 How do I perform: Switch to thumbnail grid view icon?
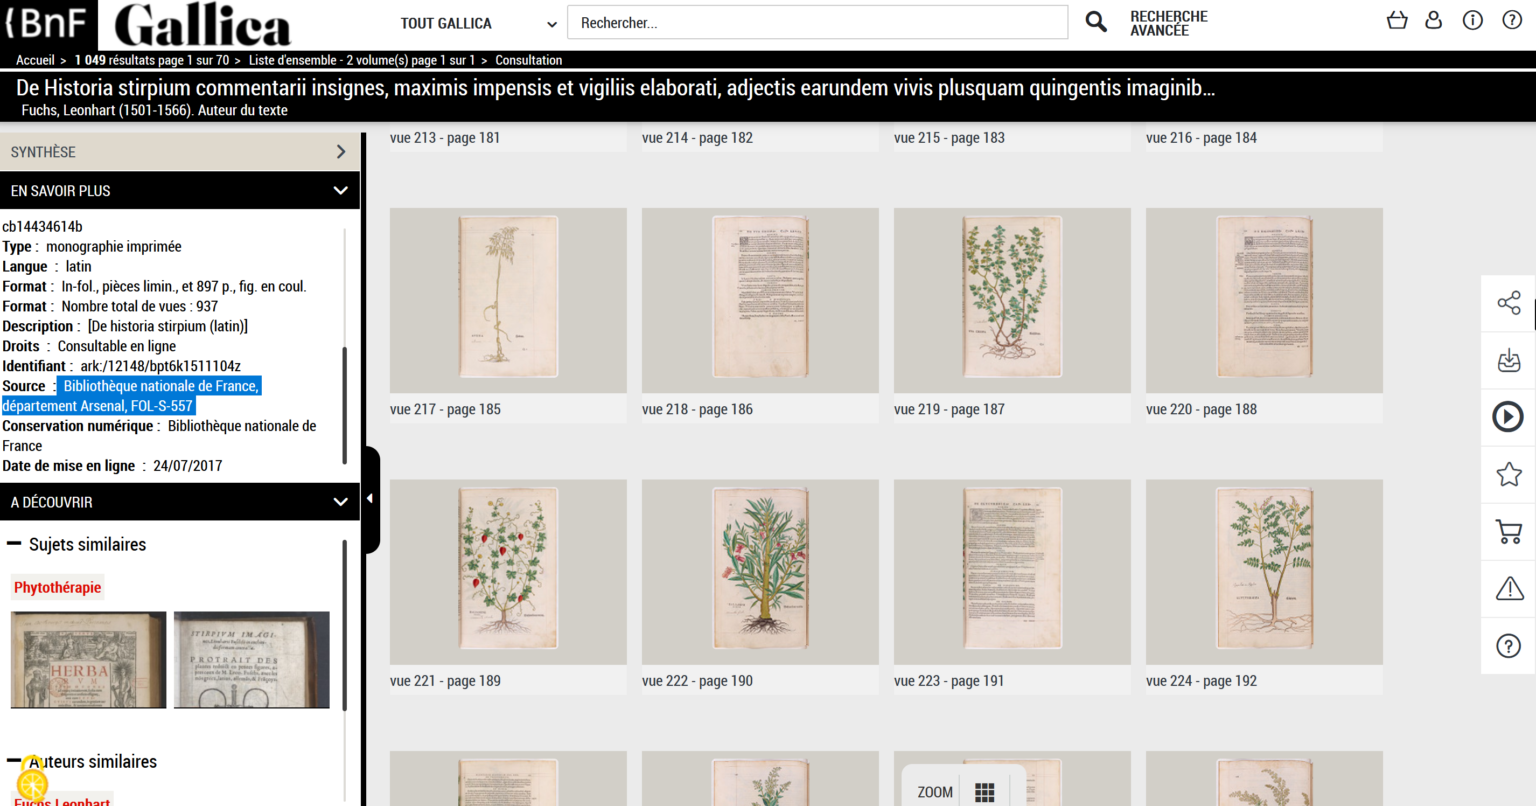click(x=985, y=791)
